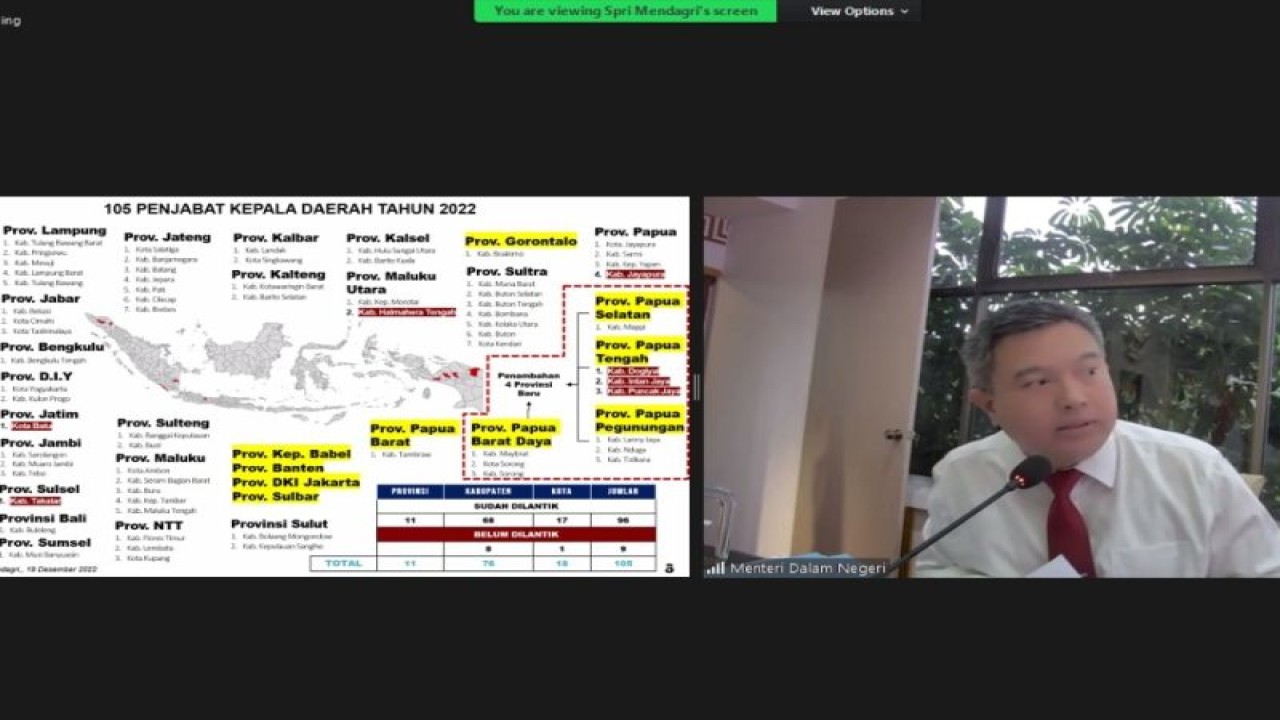Select the Menteri Dalam Negeri name label
This screenshot has height=720, width=1280.
807,568
